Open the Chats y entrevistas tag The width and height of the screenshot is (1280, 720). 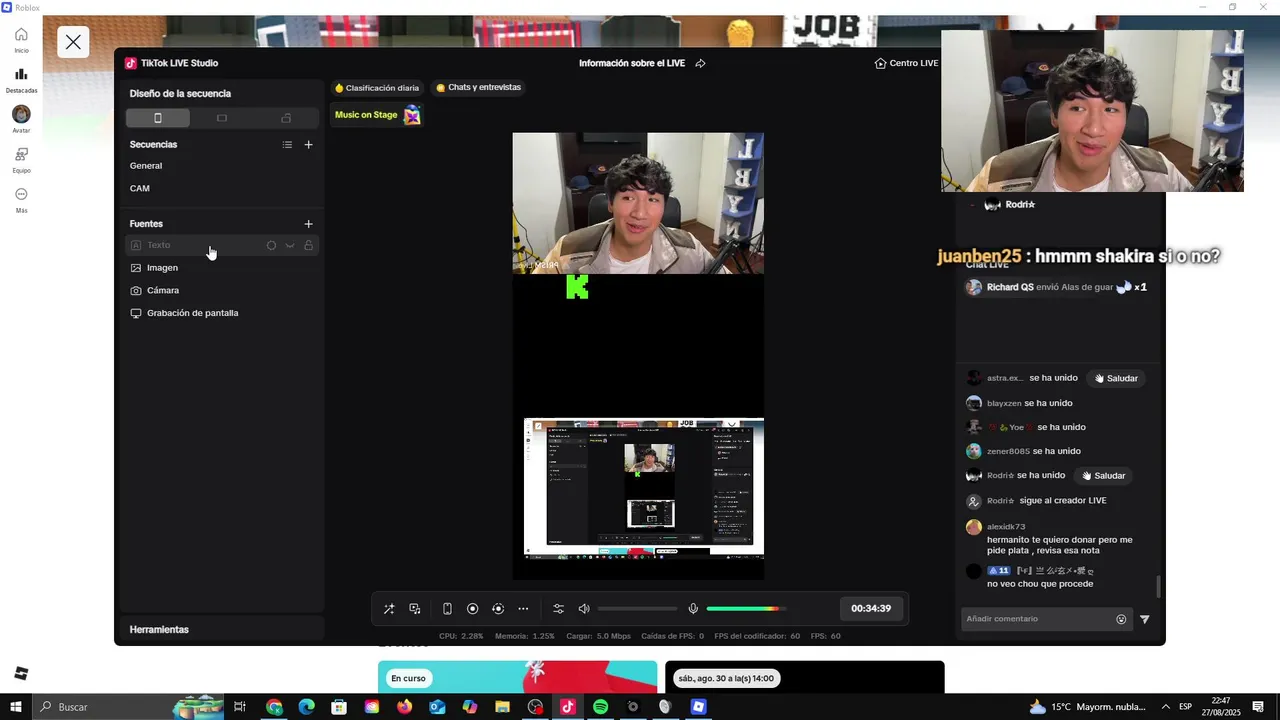pyautogui.click(x=479, y=87)
